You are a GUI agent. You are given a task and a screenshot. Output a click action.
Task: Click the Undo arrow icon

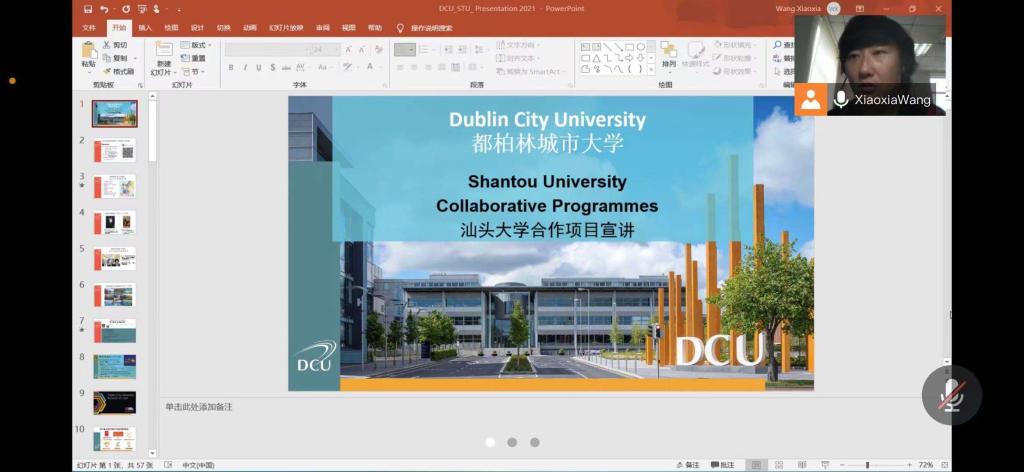(x=104, y=9)
